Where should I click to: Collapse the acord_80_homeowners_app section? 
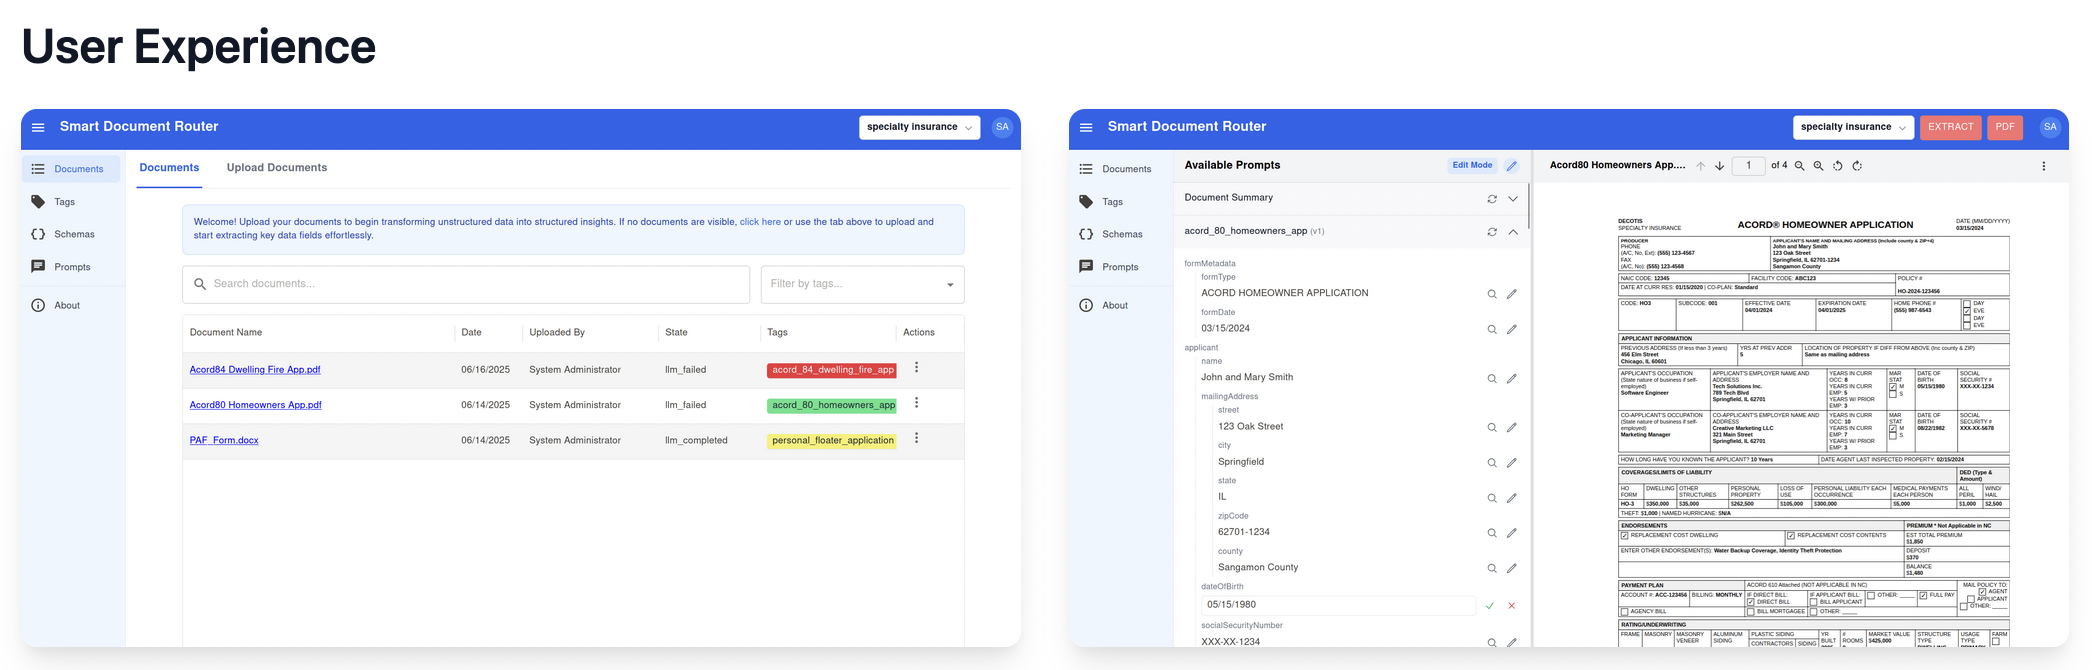pyautogui.click(x=1513, y=232)
